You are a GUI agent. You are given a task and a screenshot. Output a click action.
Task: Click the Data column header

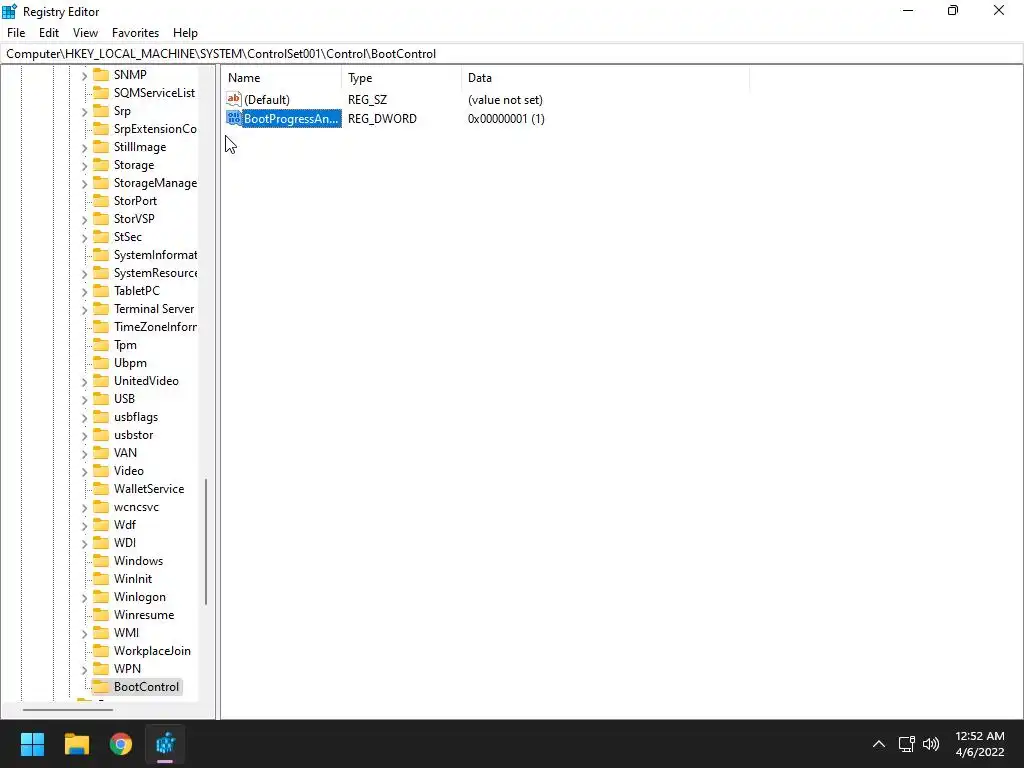tap(605, 78)
